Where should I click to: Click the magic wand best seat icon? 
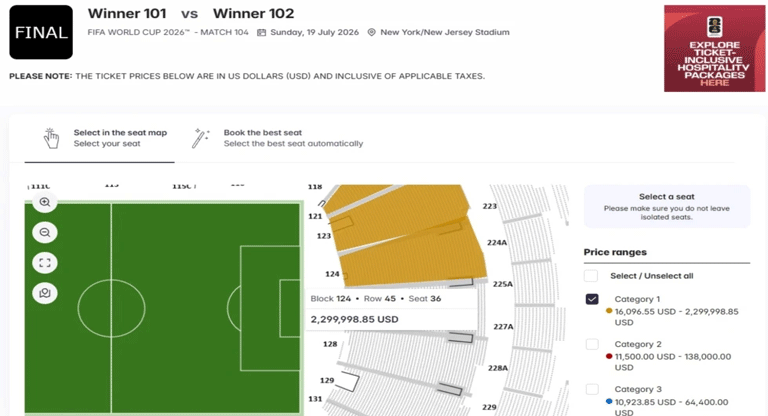[x=201, y=137]
